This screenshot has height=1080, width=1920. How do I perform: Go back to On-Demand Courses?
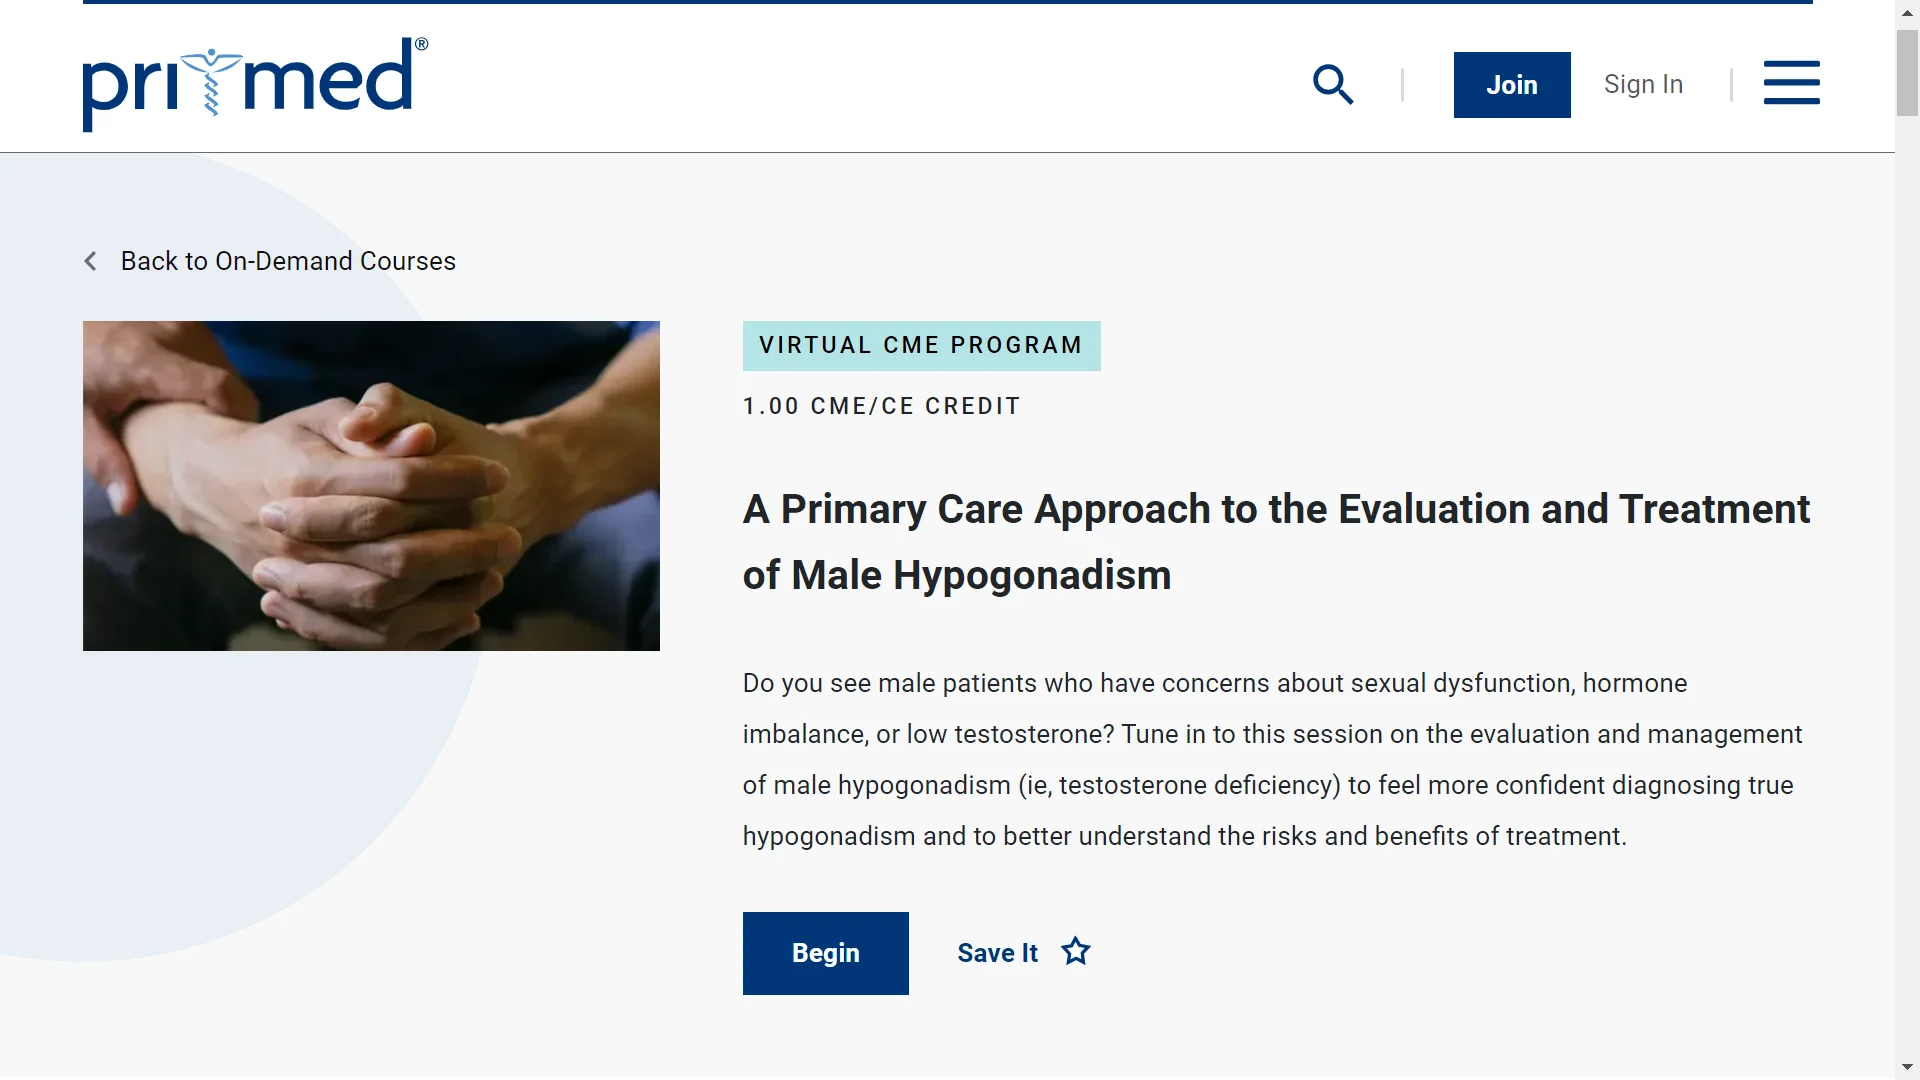pos(288,261)
